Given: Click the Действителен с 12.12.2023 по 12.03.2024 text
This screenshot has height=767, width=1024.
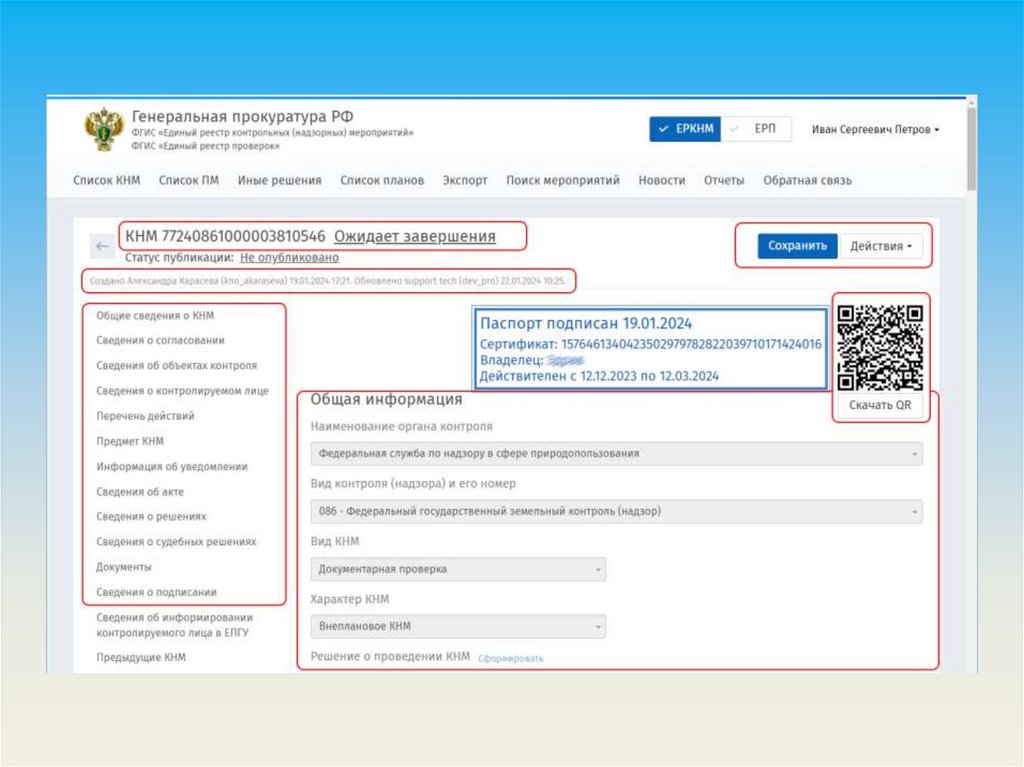Looking at the screenshot, I should point(599,376).
